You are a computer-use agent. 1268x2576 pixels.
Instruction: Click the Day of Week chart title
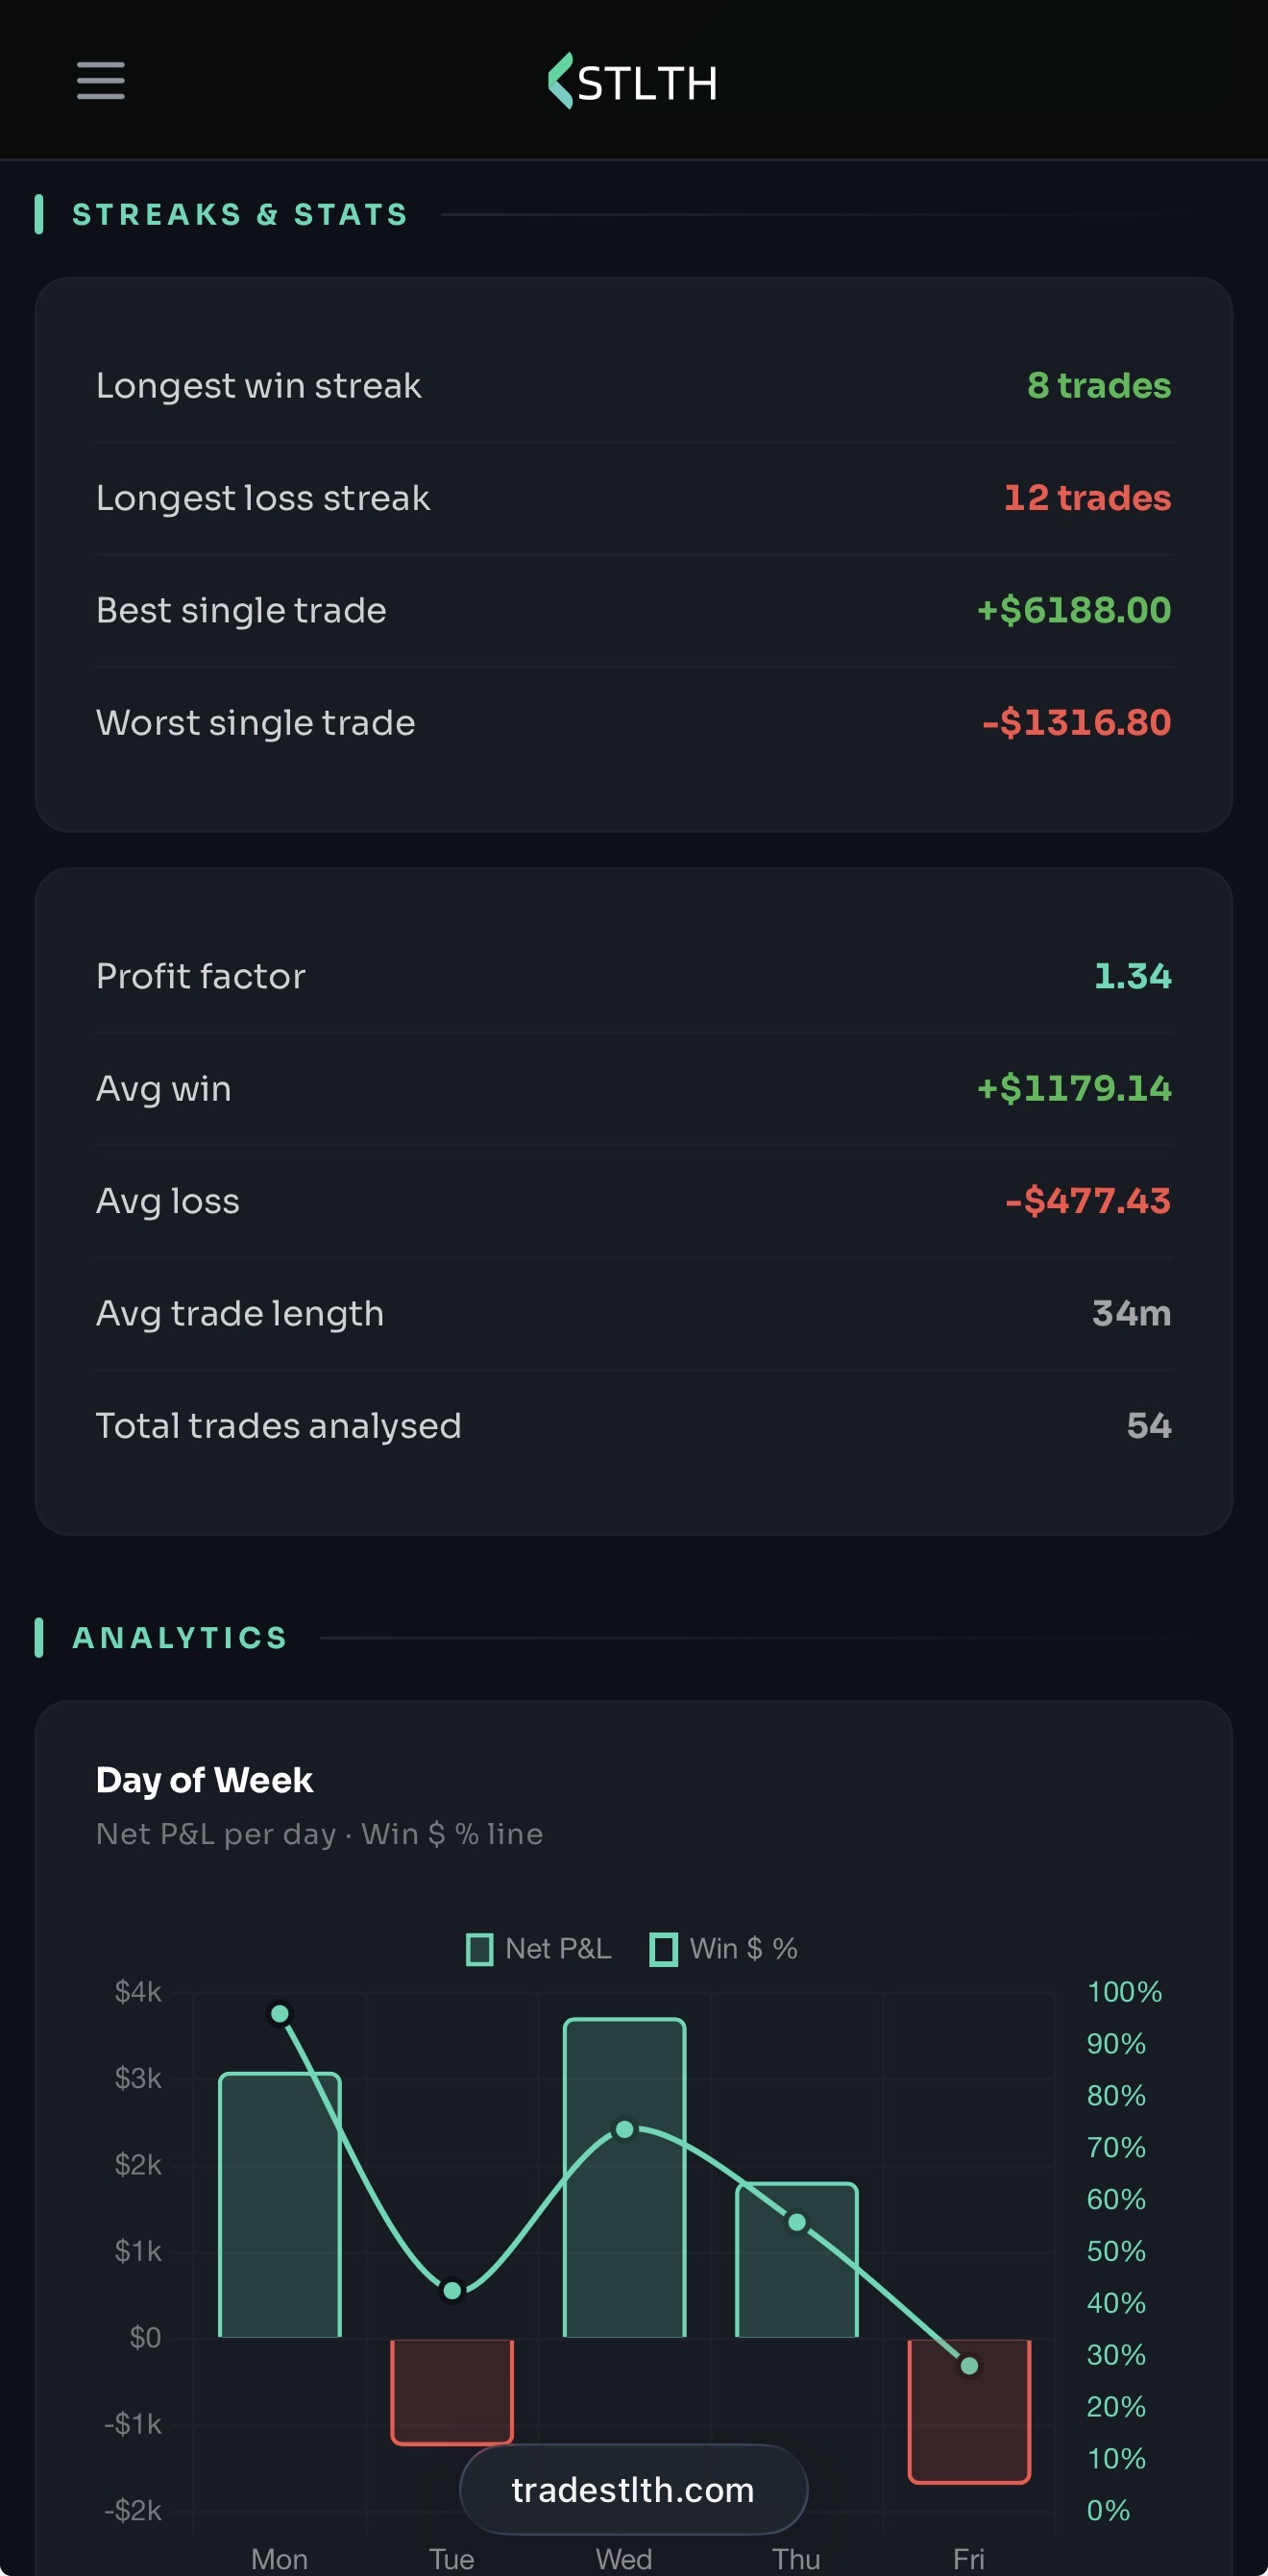[205, 1780]
